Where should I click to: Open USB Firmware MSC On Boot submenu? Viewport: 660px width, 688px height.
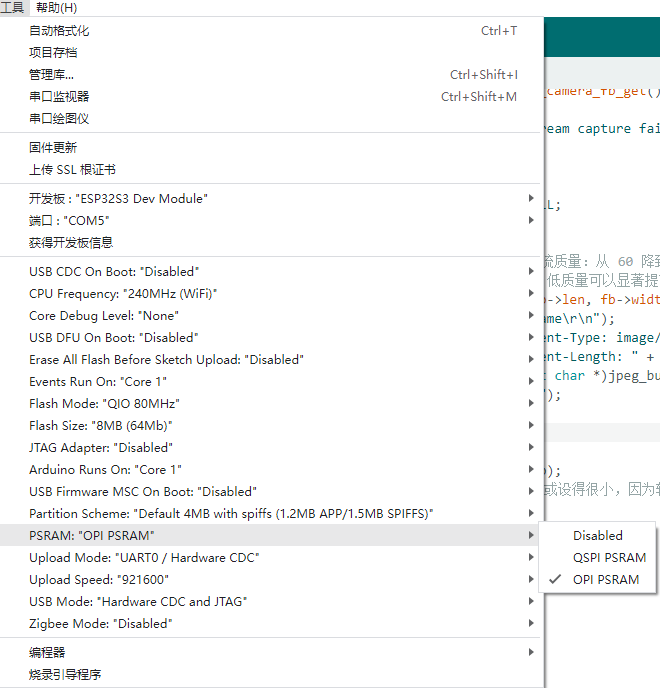click(272, 491)
